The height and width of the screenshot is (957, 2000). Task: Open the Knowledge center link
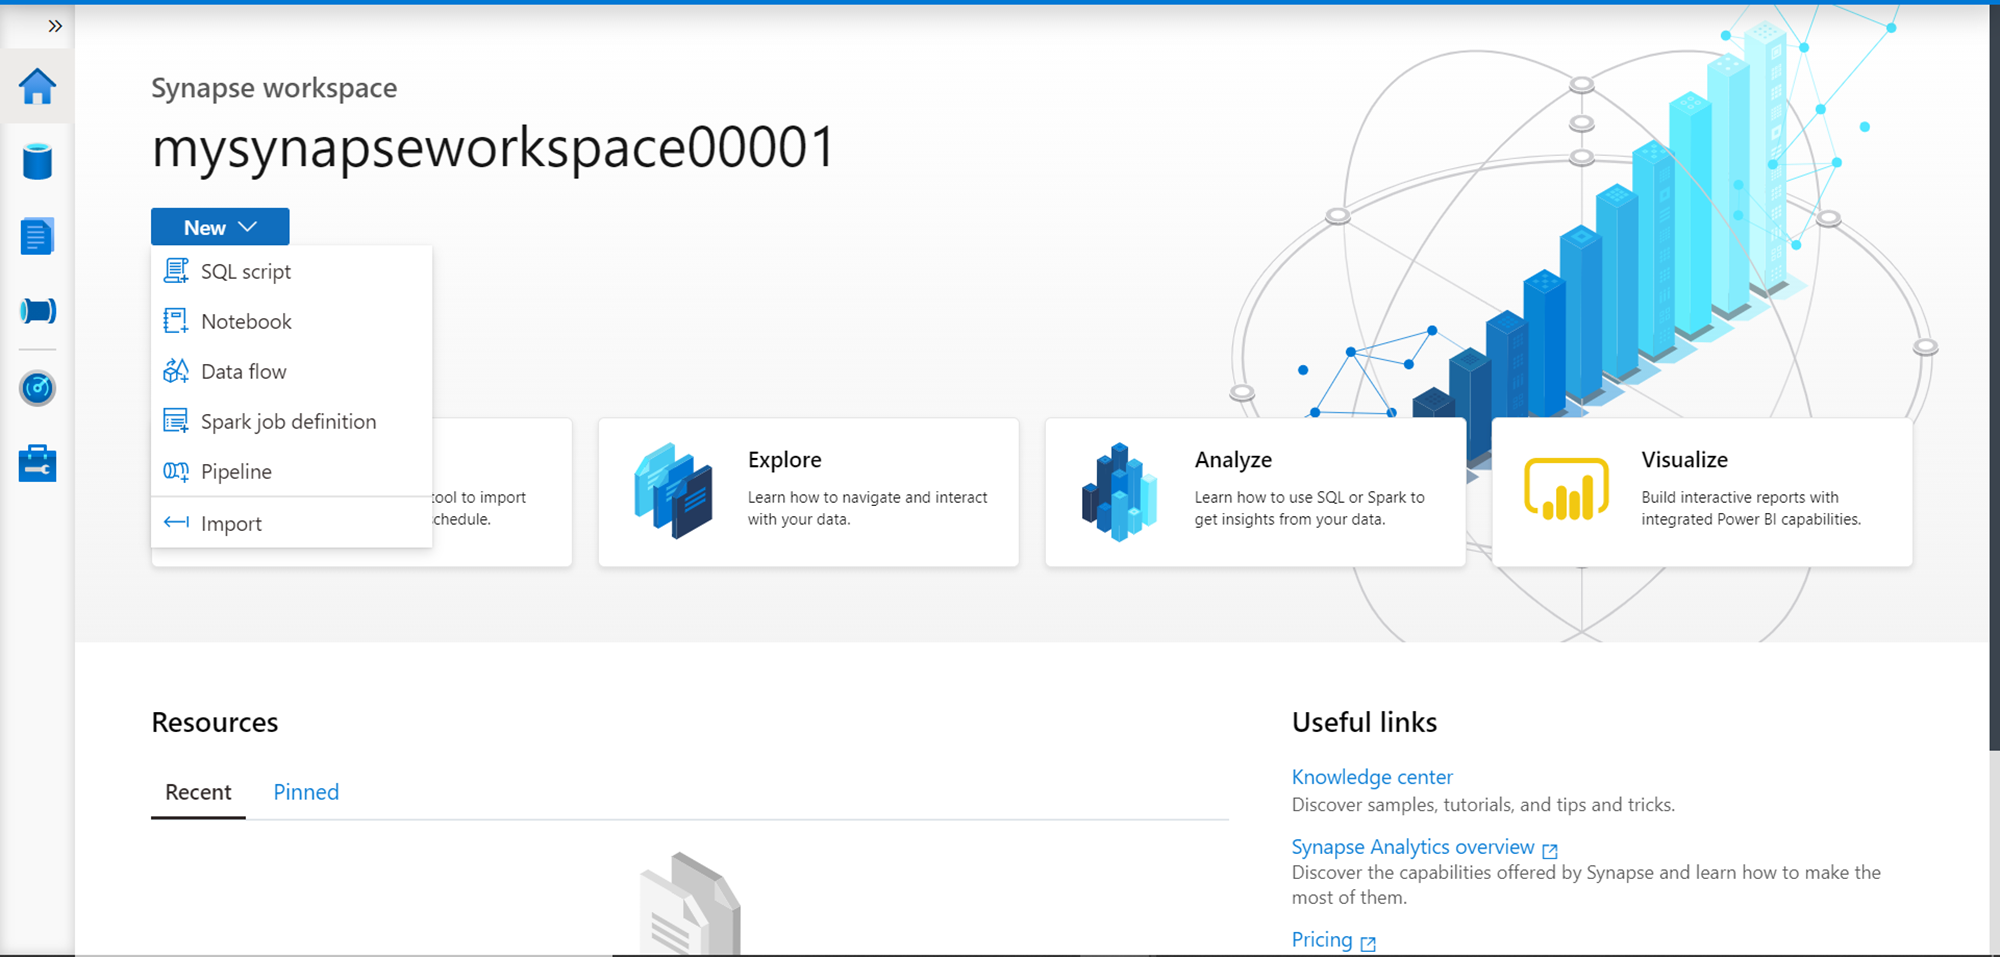(x=1372, y=777)
